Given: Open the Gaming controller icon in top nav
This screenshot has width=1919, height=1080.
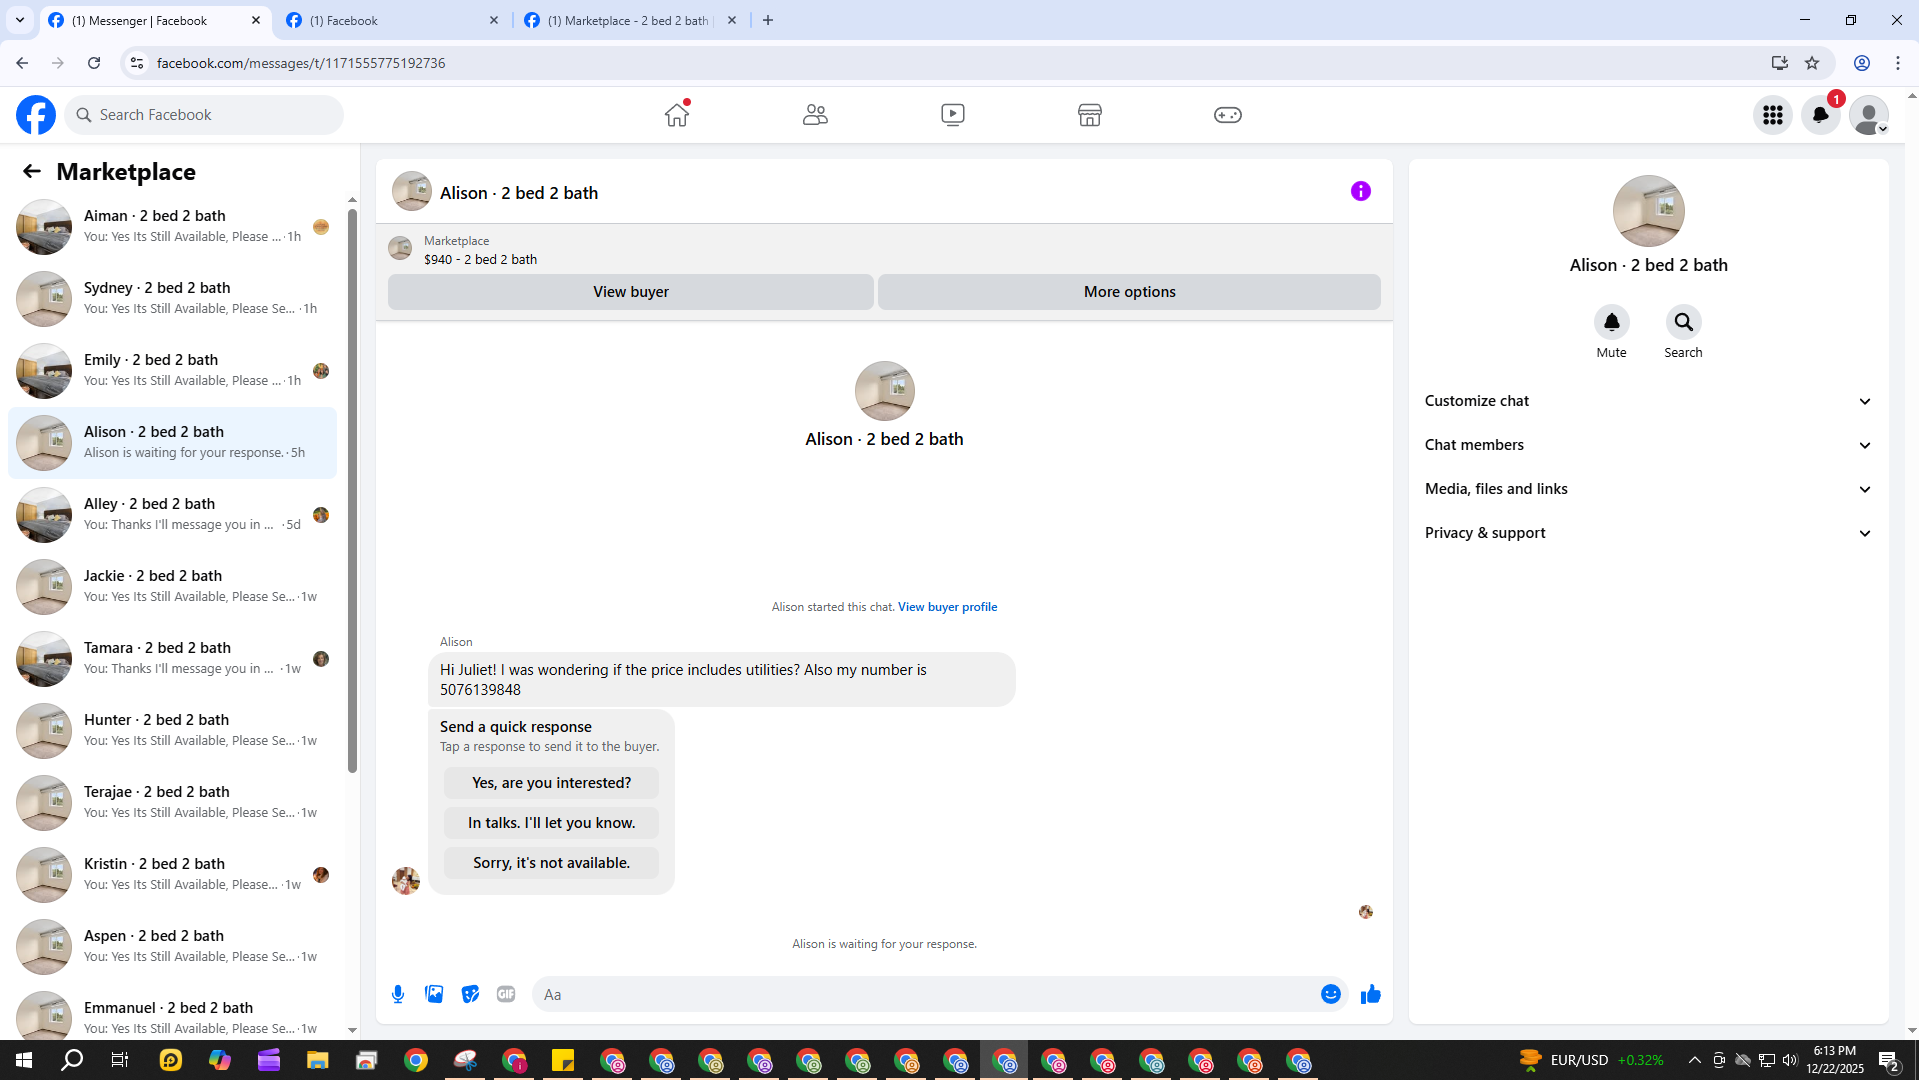Looking at the screenshot, I should click(x=1228, y=115).
